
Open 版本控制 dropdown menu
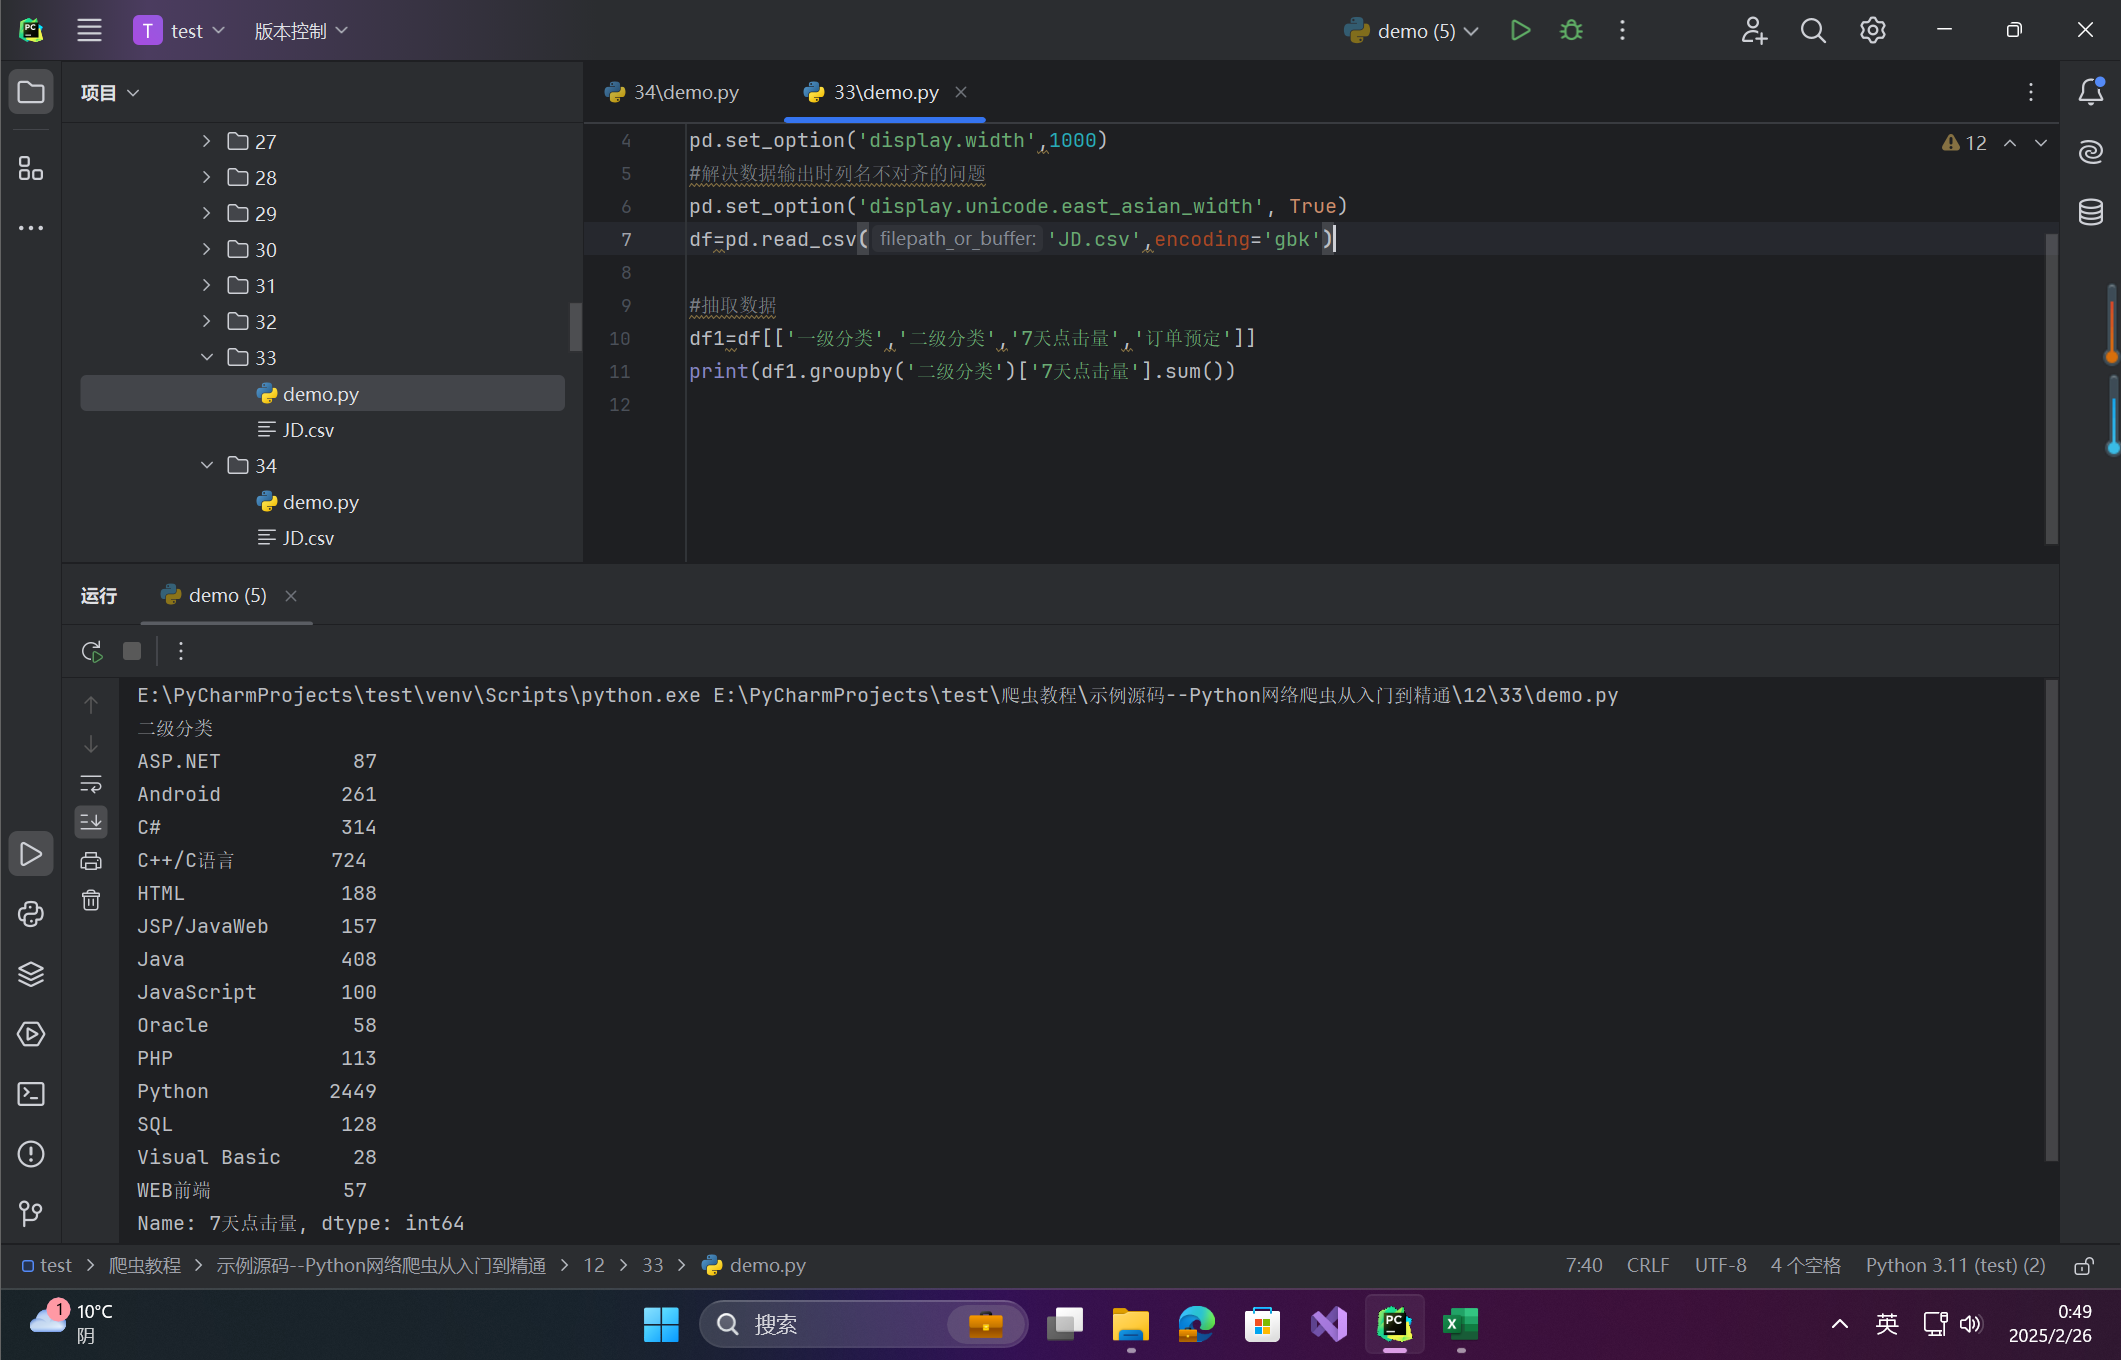(x=301, y=30)
